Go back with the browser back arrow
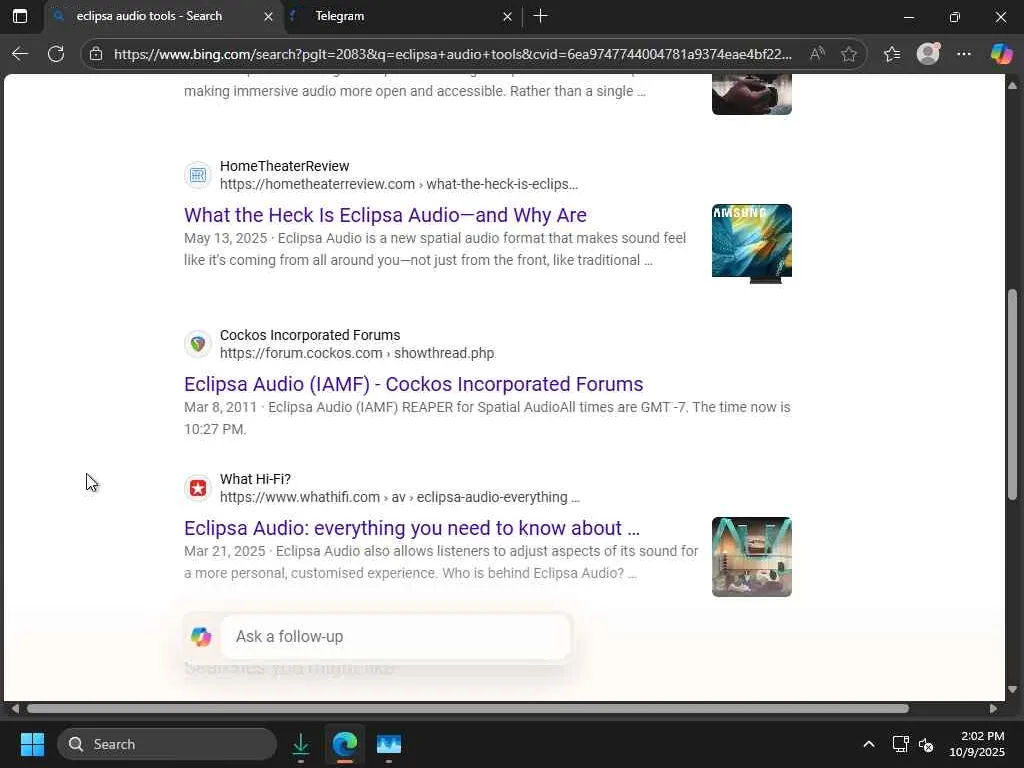1024x768 pixels. [x=20, y=54]
